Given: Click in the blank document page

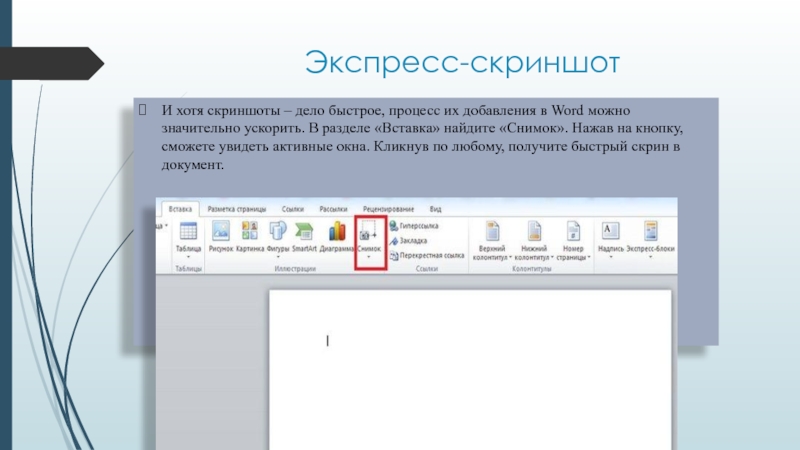Looking at the screenshot, I should [470, 370].
